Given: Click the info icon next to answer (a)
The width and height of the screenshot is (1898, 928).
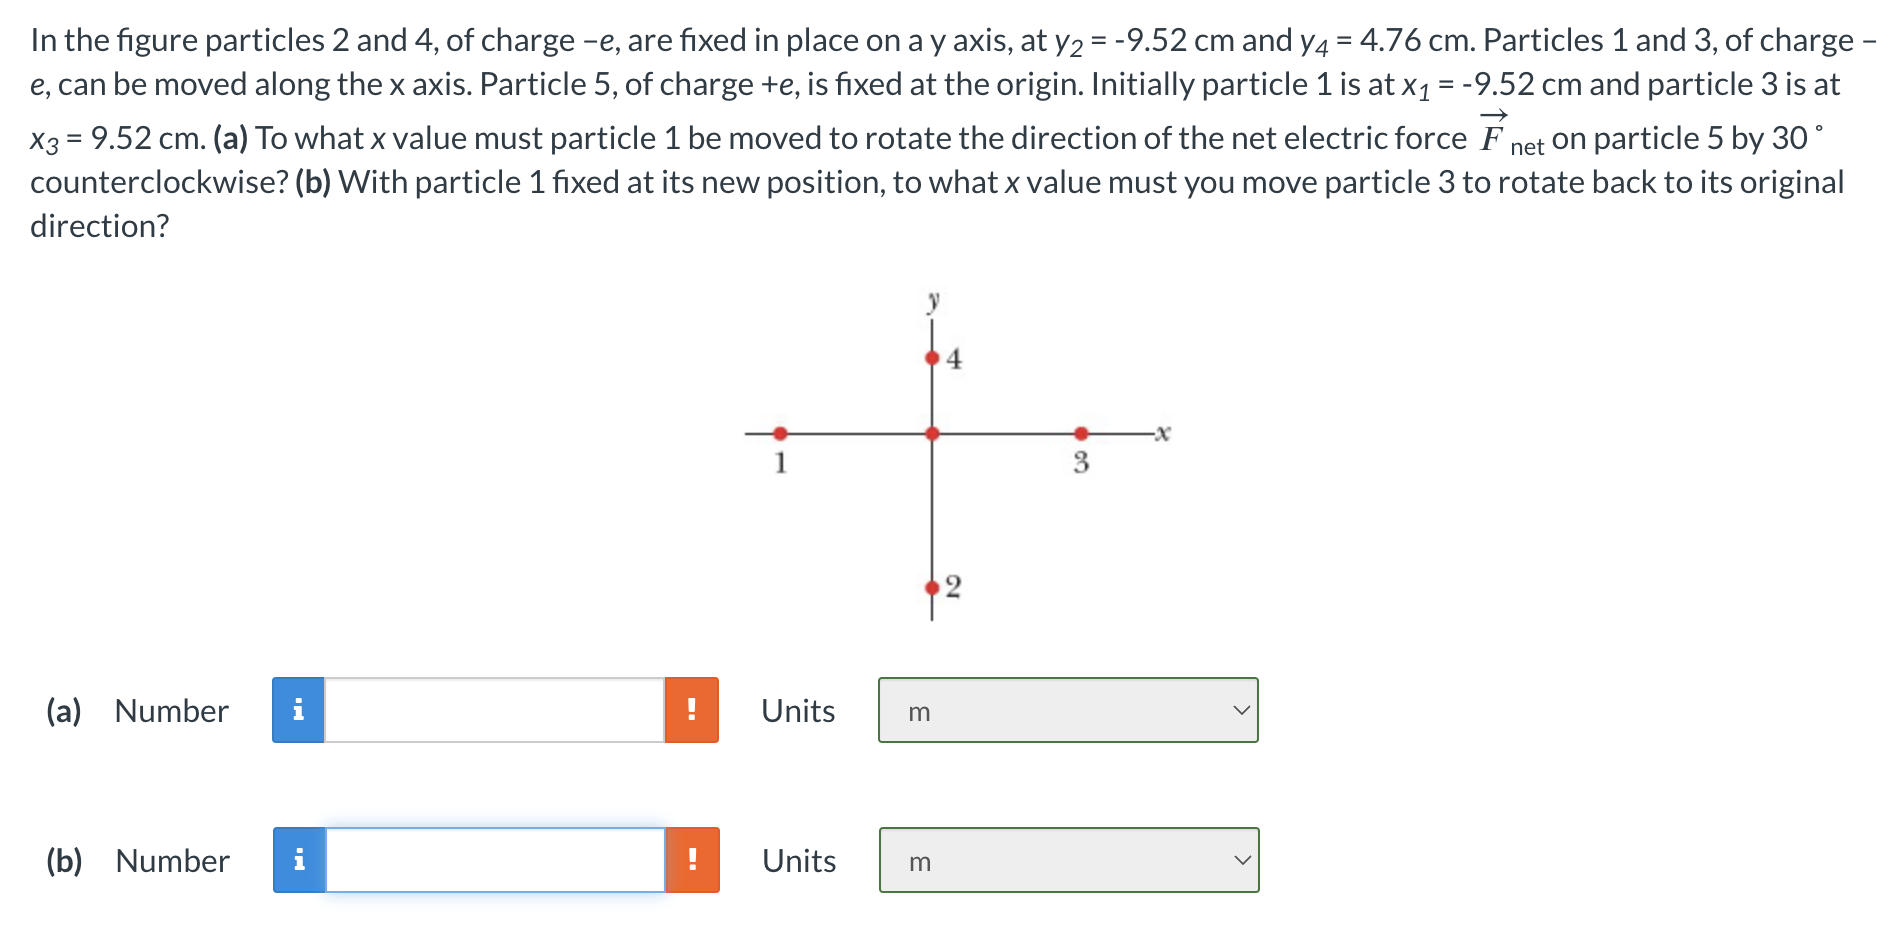Looking at the screenshot, I should pos(297,710).
